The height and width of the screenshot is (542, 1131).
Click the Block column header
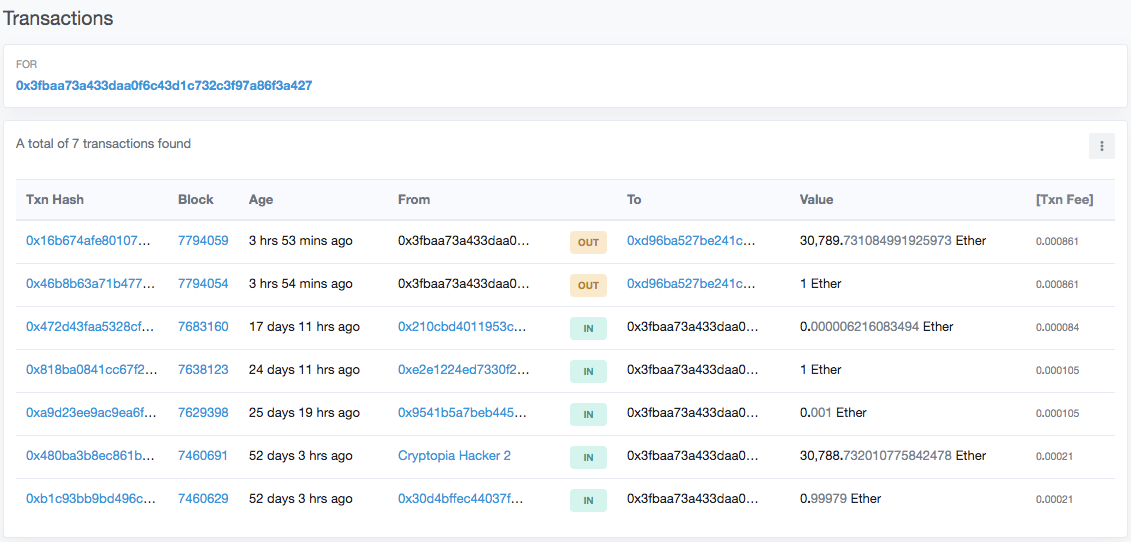click(x=196, y=200)
